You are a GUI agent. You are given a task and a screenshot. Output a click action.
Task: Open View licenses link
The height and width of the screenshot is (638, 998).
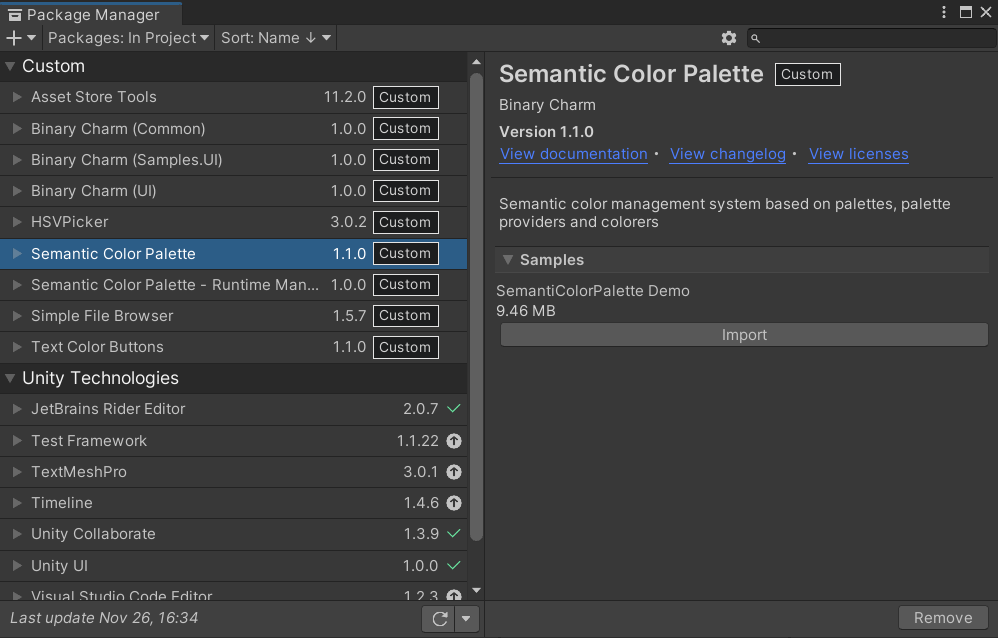(x=859, y=154)
